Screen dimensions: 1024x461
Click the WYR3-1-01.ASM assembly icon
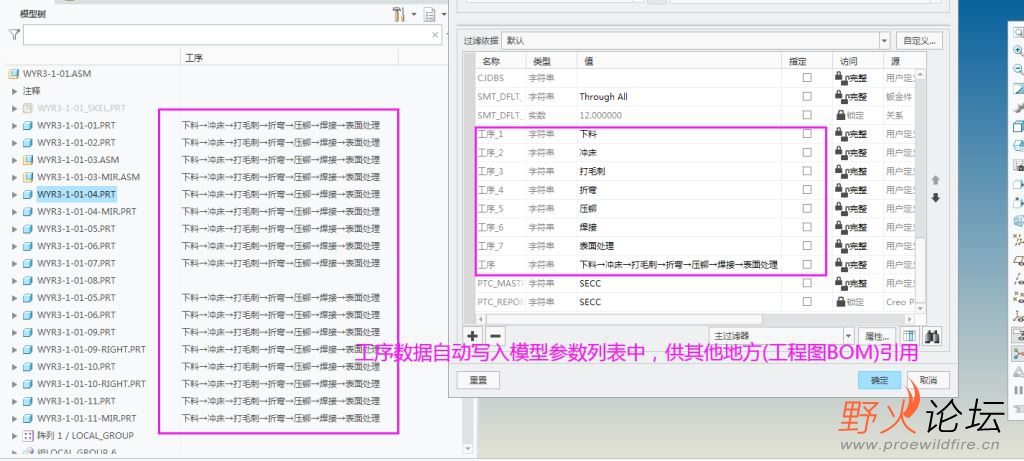(14, 74)
